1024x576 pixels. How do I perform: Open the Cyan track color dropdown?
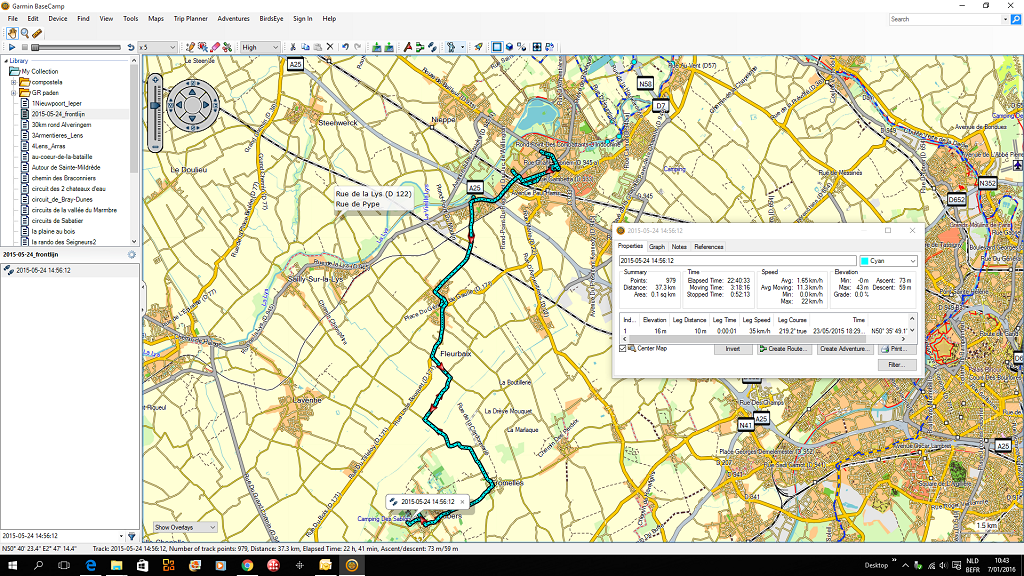888,261
